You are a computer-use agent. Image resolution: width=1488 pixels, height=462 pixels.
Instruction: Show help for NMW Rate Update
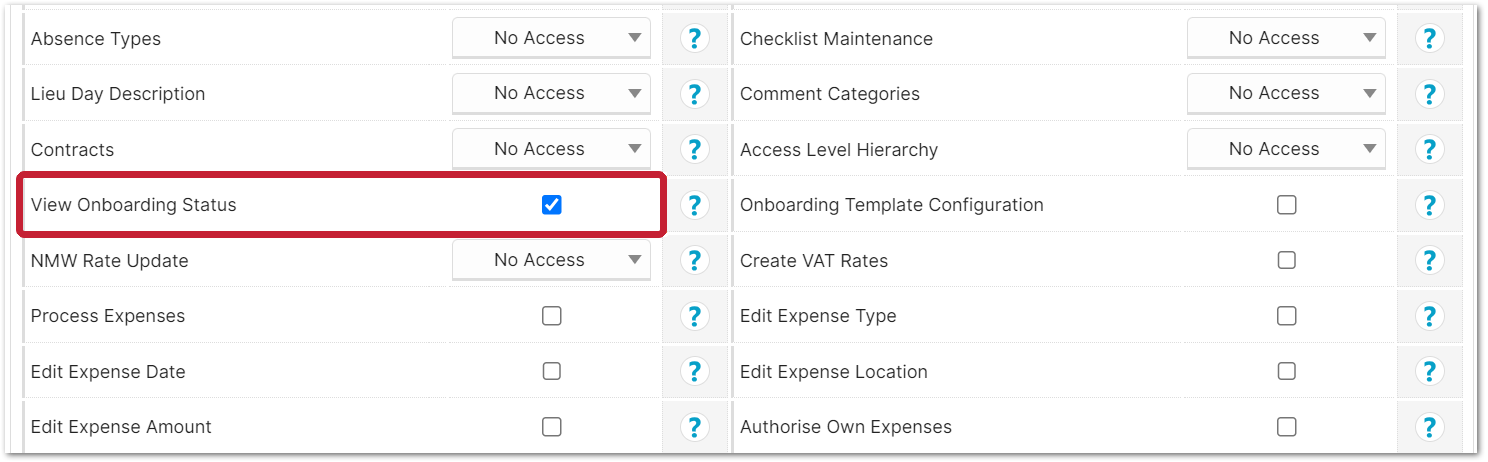694,261
